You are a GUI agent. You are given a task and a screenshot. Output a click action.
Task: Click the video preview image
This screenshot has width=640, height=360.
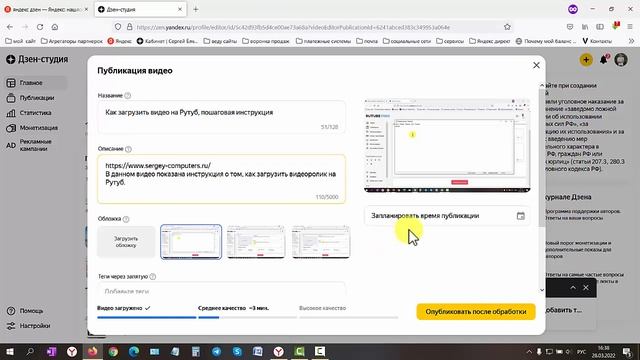click(447, 145)
